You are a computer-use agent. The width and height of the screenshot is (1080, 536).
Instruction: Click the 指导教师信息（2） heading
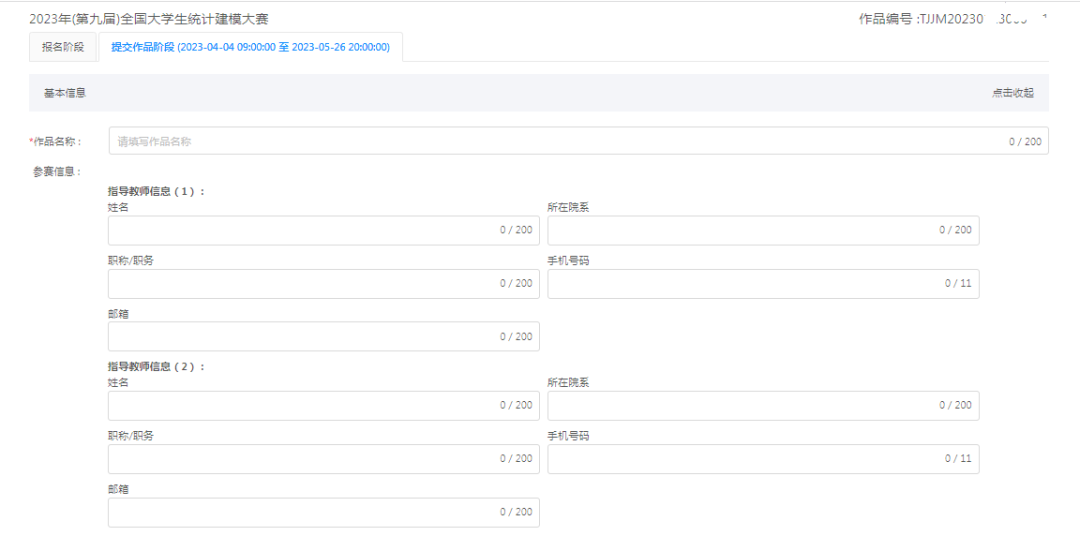[156, 367]
